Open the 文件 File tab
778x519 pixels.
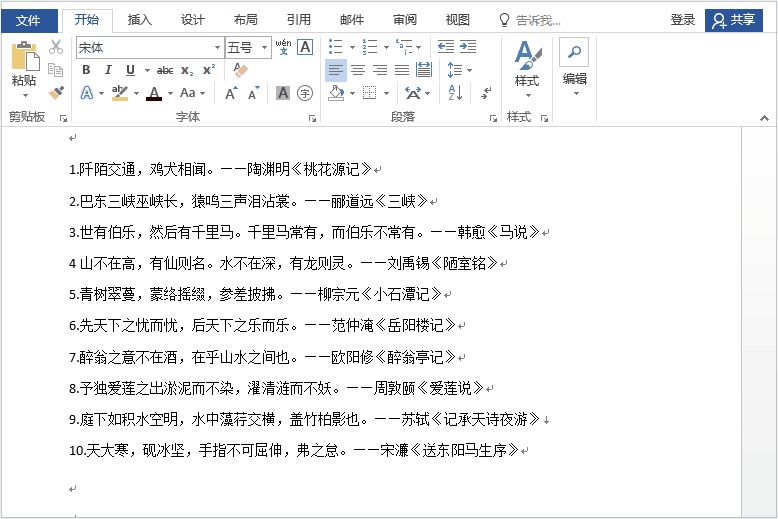tap(28, 20)
